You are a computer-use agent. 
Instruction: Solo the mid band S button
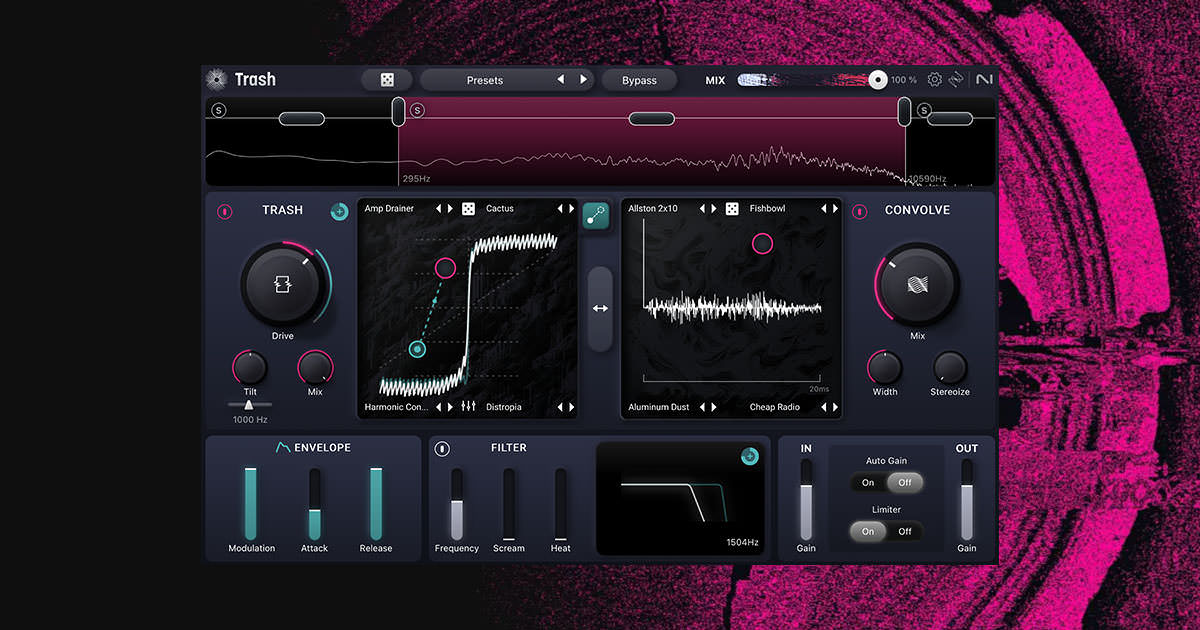[417, 110]
